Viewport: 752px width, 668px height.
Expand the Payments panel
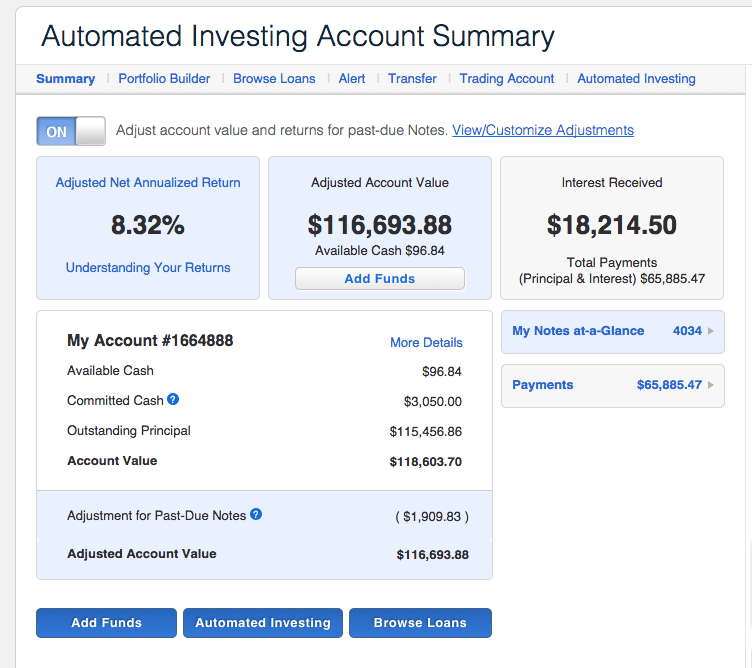(543, 385)
